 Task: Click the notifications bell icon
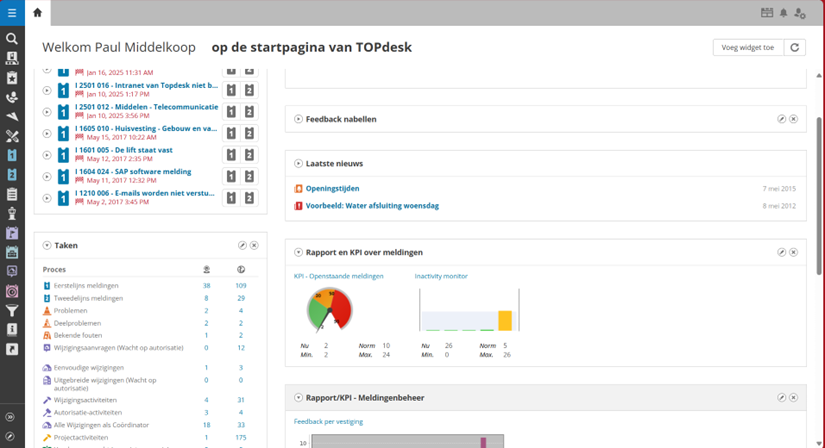coord(784,13)
